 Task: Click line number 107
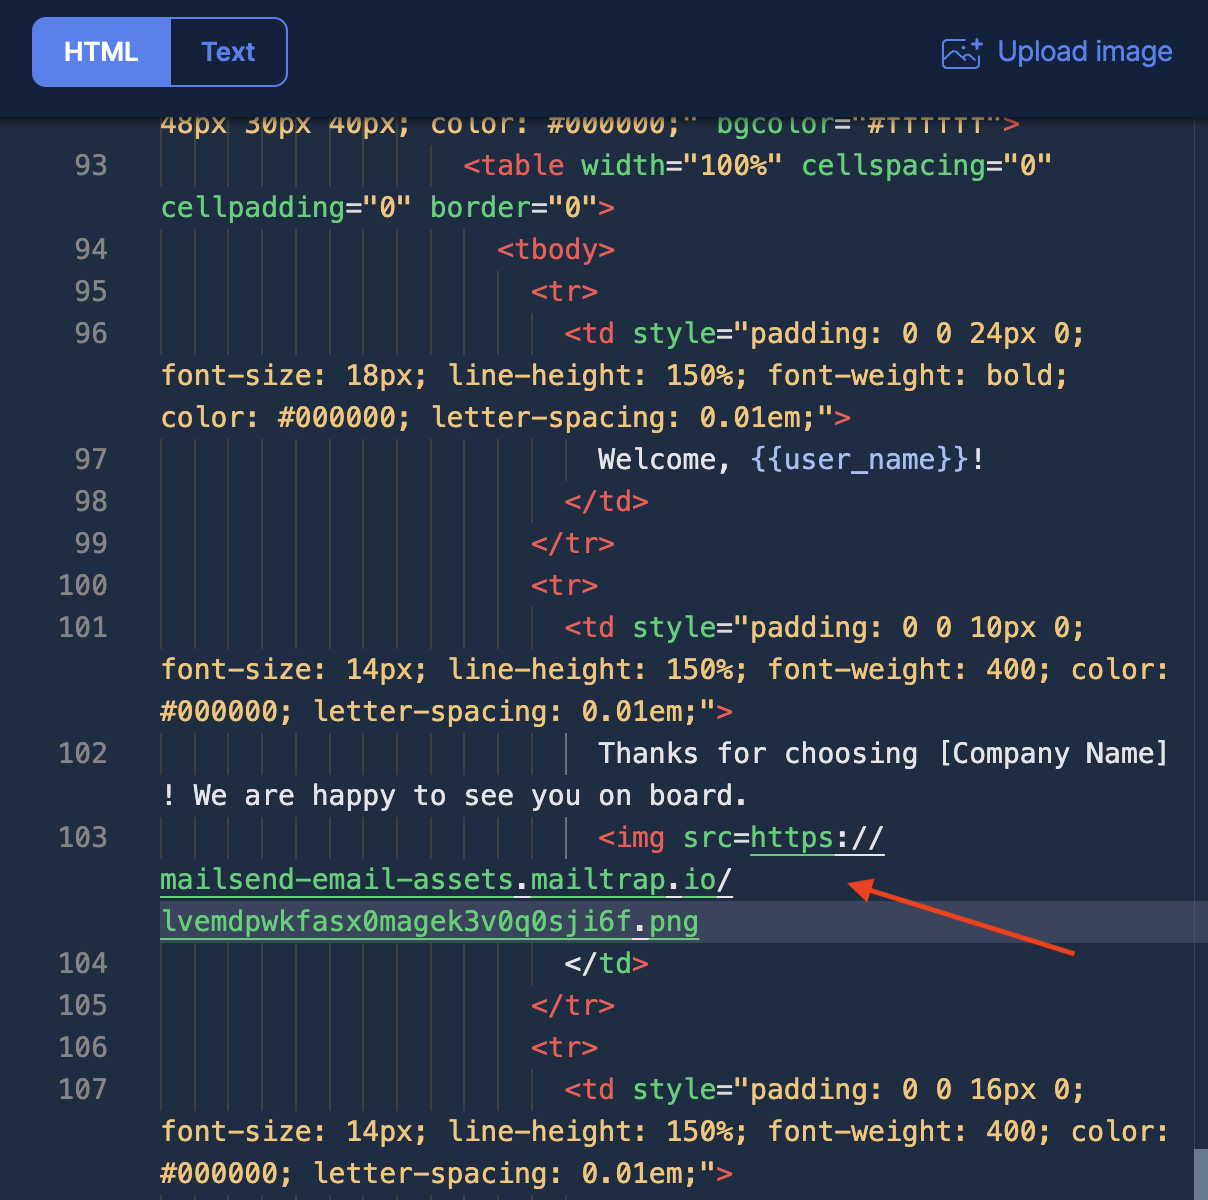83,1089
